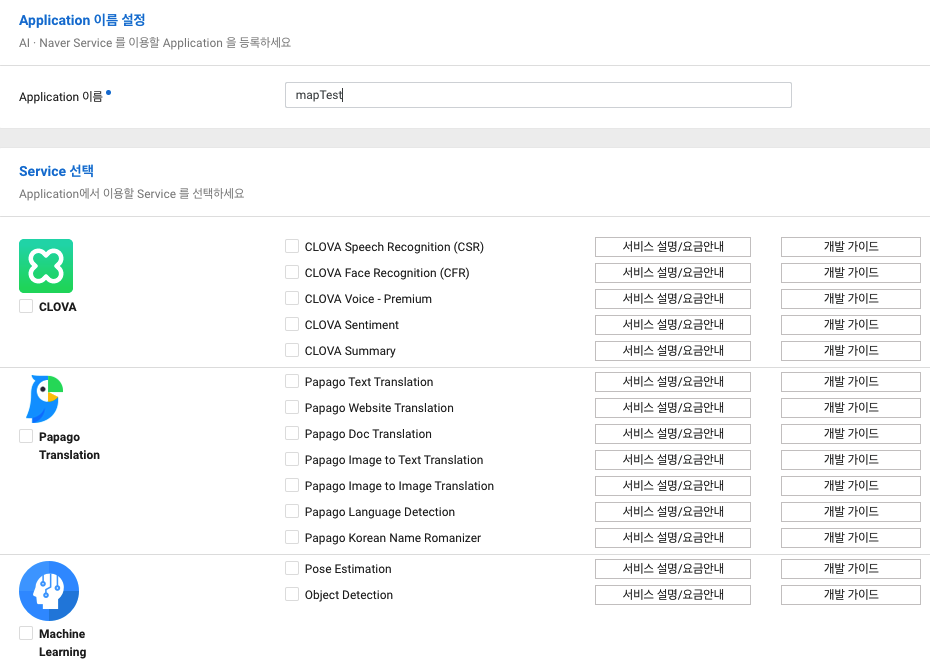This screenshot has width=930, height=664.
Task: Open 서비스 설명/요금안내 for CLOVA Speech Recognition
Action: pos(673,247)
